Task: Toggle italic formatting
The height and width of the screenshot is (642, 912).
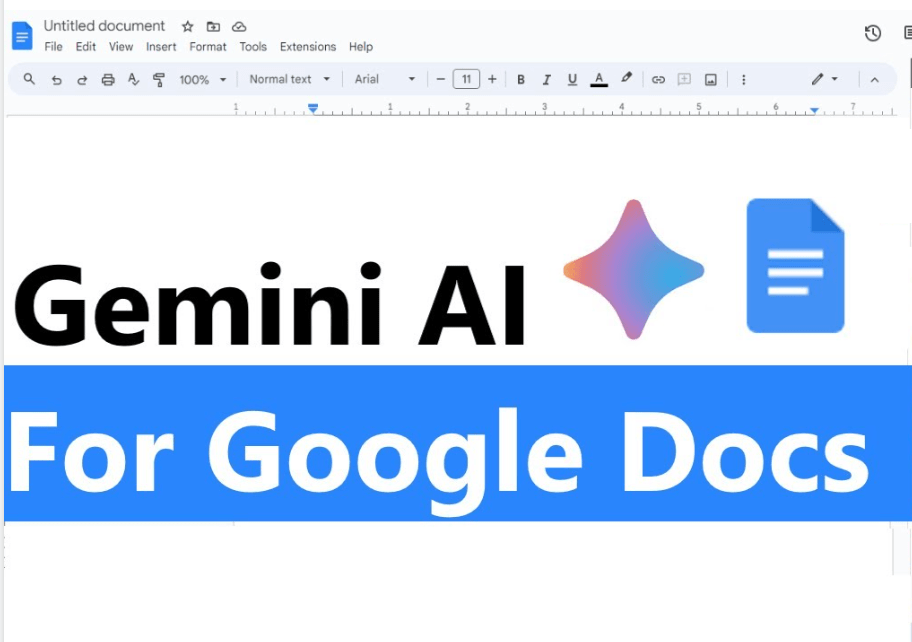Action: (546, 80)
